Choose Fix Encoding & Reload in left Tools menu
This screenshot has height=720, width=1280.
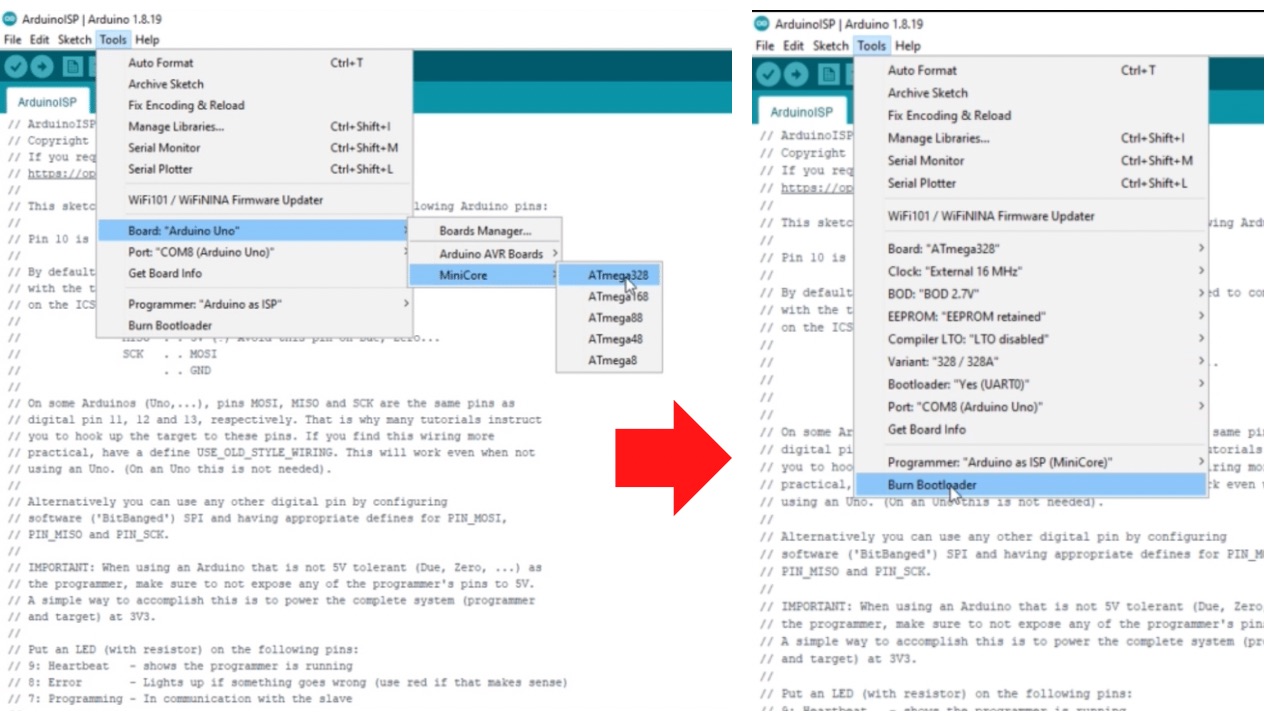click(x=254, y=105)
